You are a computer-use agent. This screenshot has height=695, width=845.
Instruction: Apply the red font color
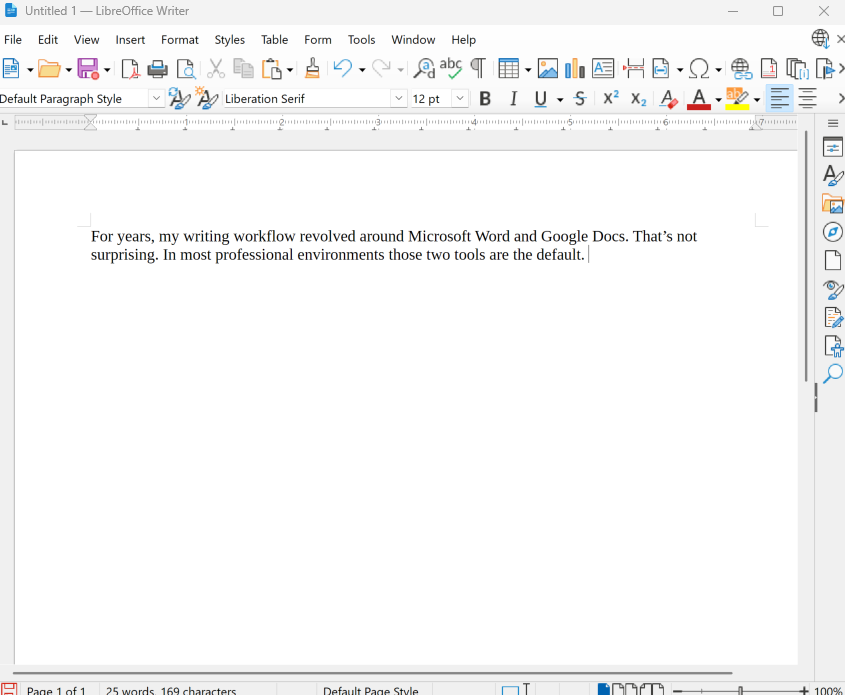tap(699, 99)
